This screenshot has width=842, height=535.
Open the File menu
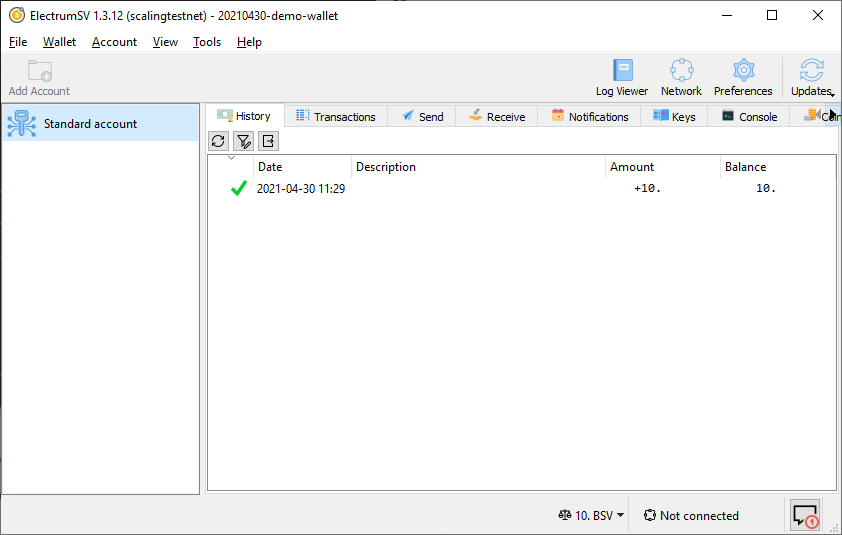(x=18, y=42)
